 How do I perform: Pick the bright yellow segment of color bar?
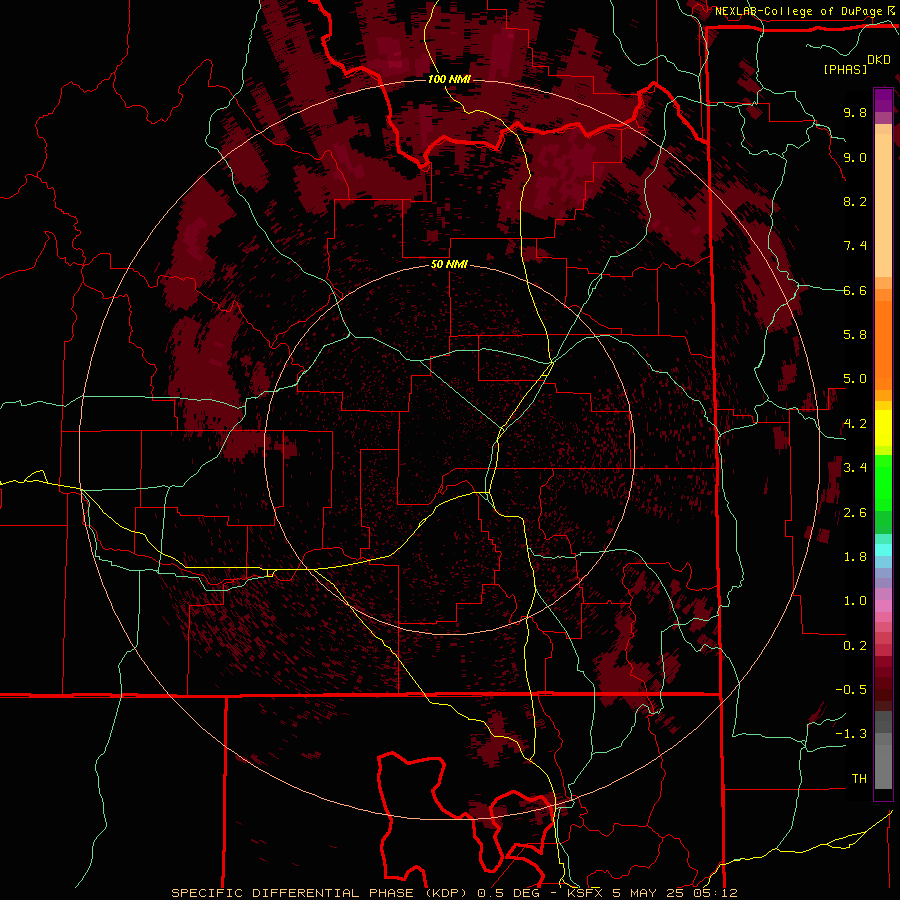click(x=883, y=428)
